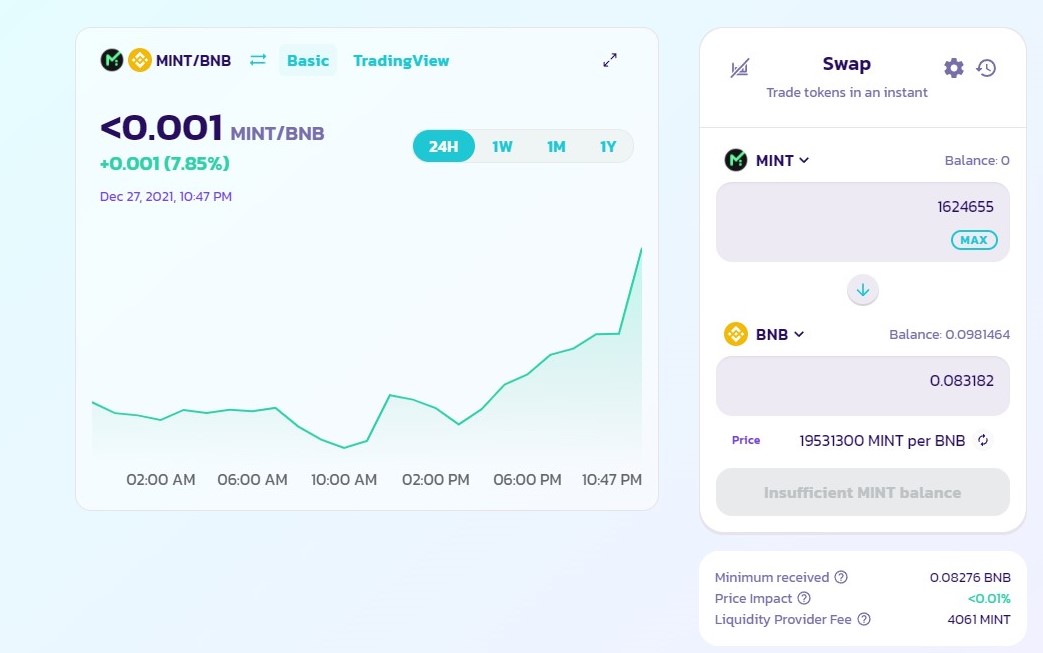Click the BNB token logo in chart header

tap(140, 61)
